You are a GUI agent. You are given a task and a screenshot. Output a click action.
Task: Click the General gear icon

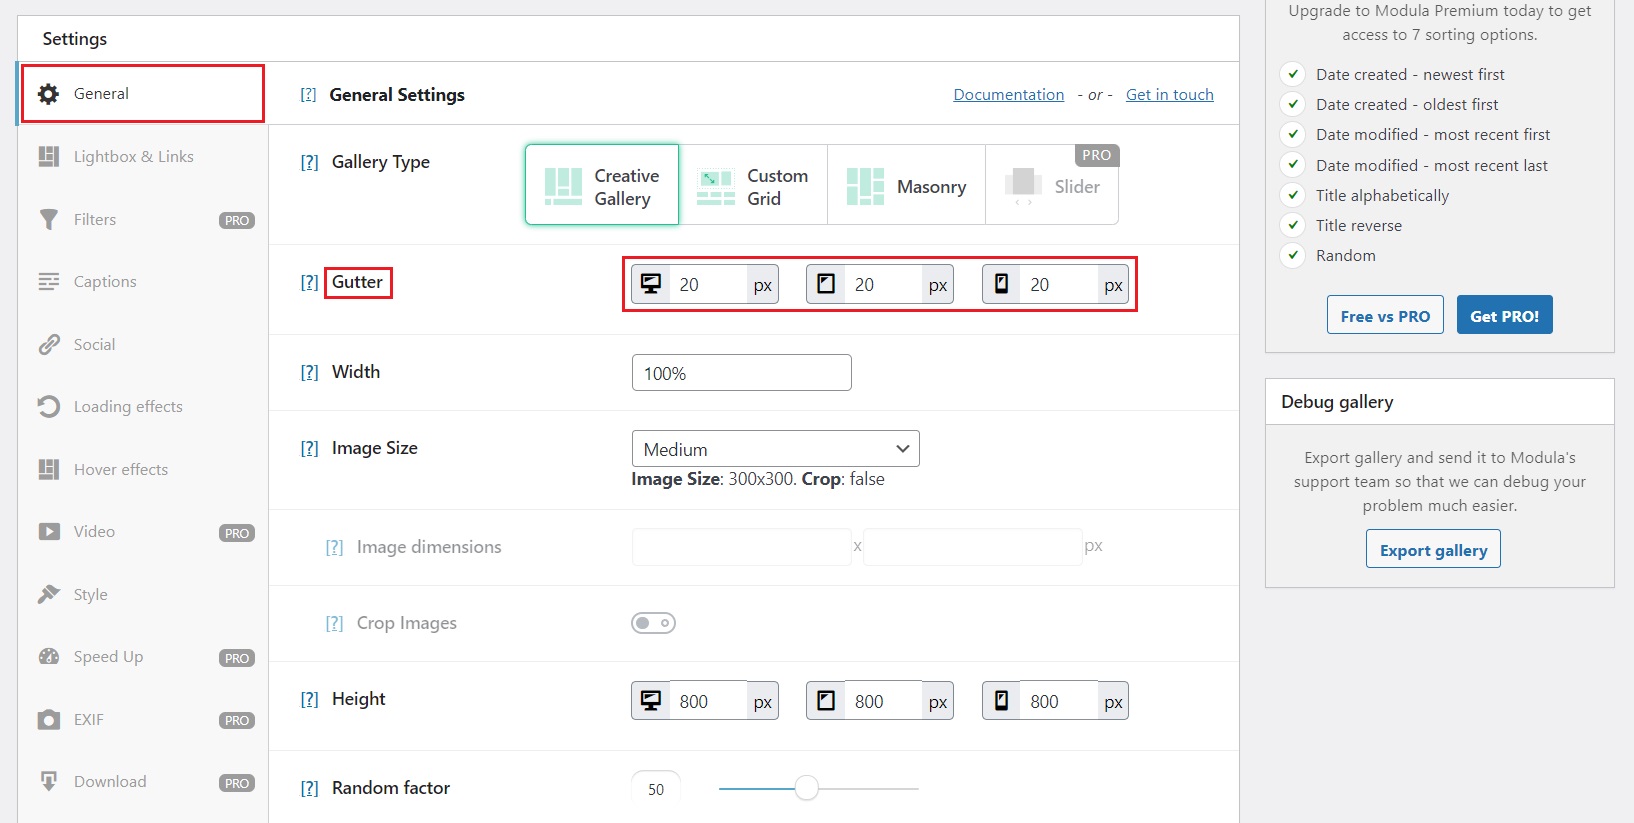(48, 94)
